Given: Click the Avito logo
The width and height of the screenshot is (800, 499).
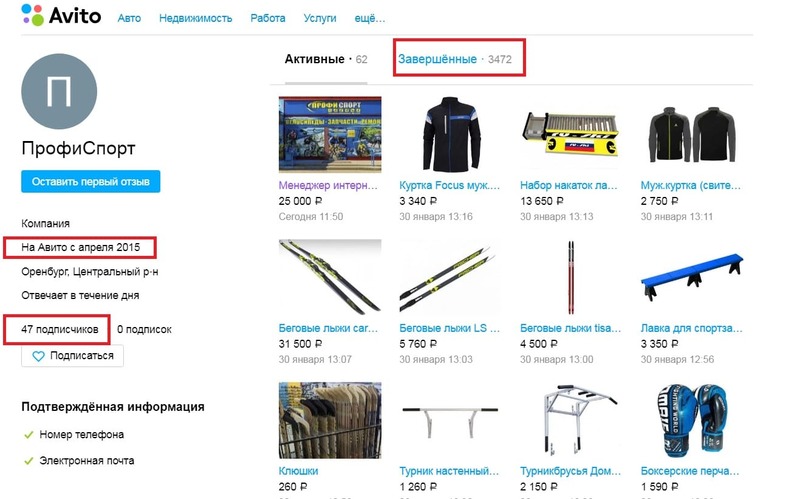Looking at the screenshot, I should [61, 15].
